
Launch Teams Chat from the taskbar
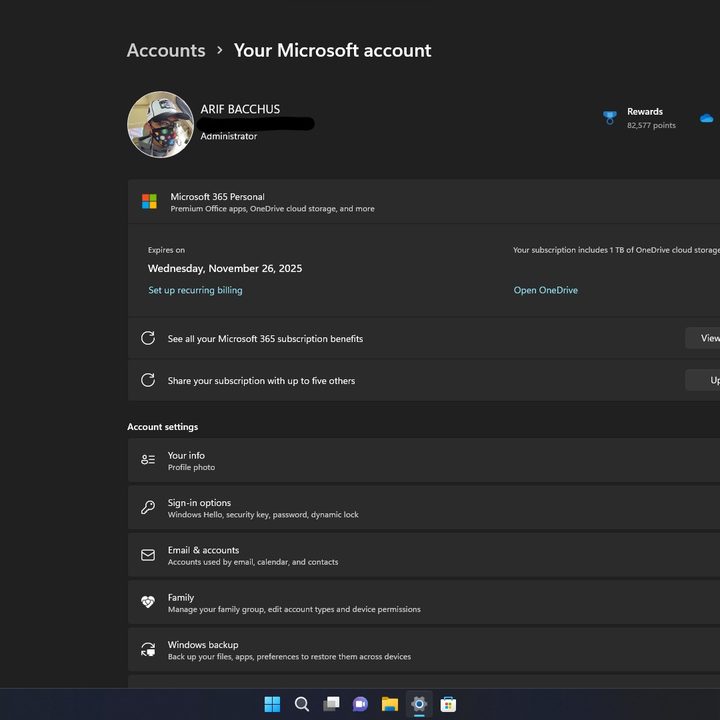[360, 704]
